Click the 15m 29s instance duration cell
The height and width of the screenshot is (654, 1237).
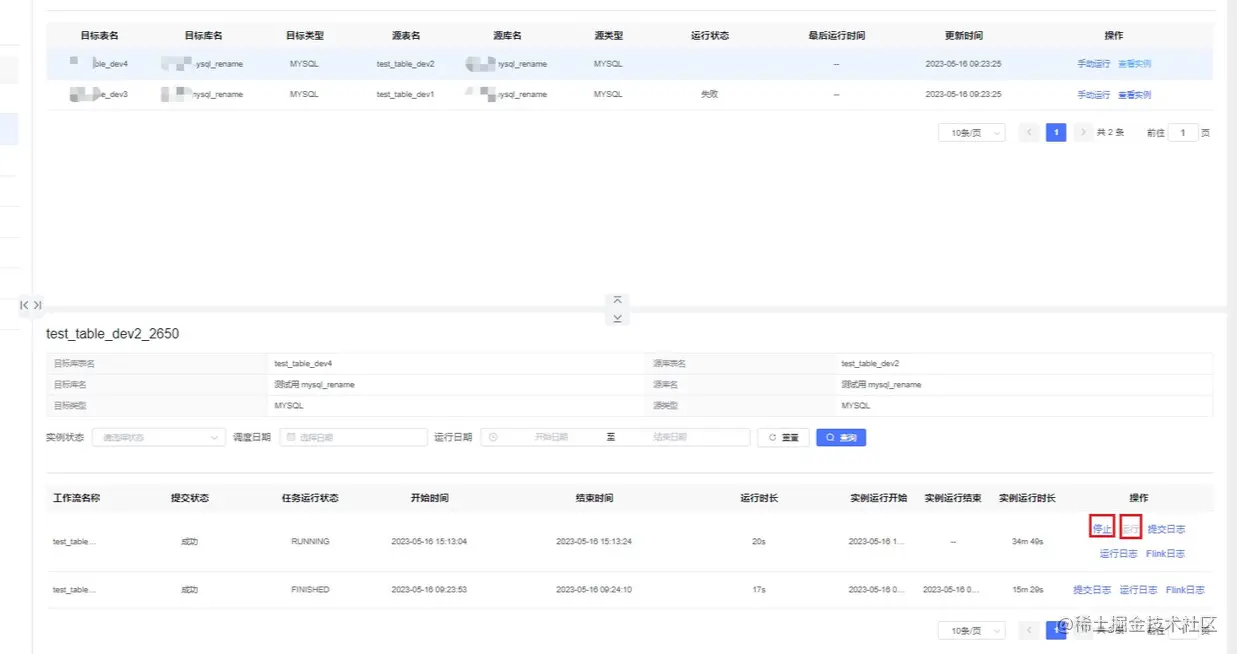1027,590
